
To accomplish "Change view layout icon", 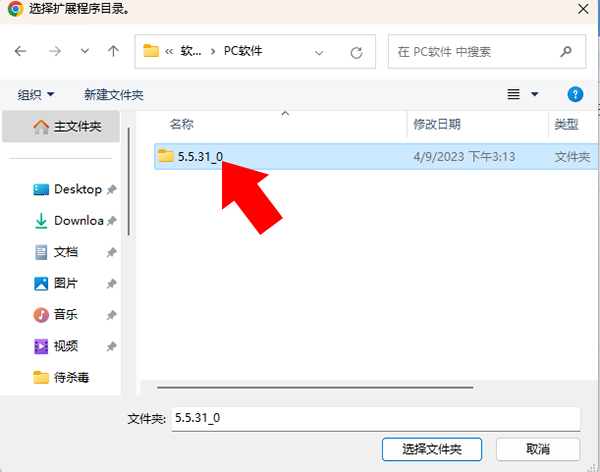I will [514, 94].
